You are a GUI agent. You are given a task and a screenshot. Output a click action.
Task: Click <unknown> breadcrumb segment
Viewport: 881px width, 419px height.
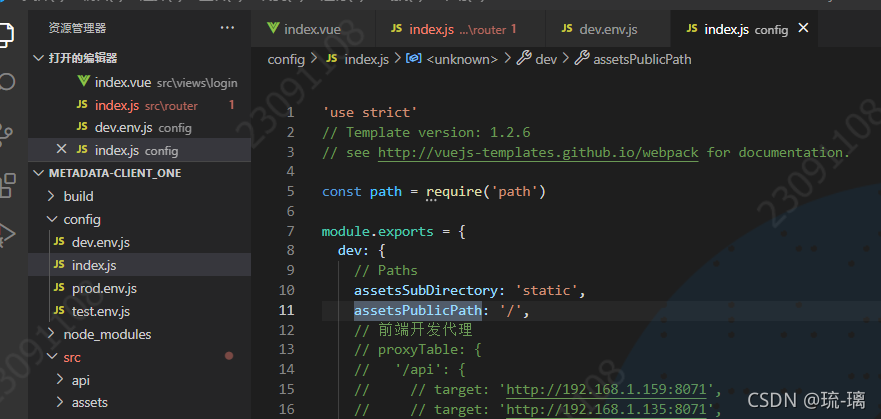pos(462,59)
